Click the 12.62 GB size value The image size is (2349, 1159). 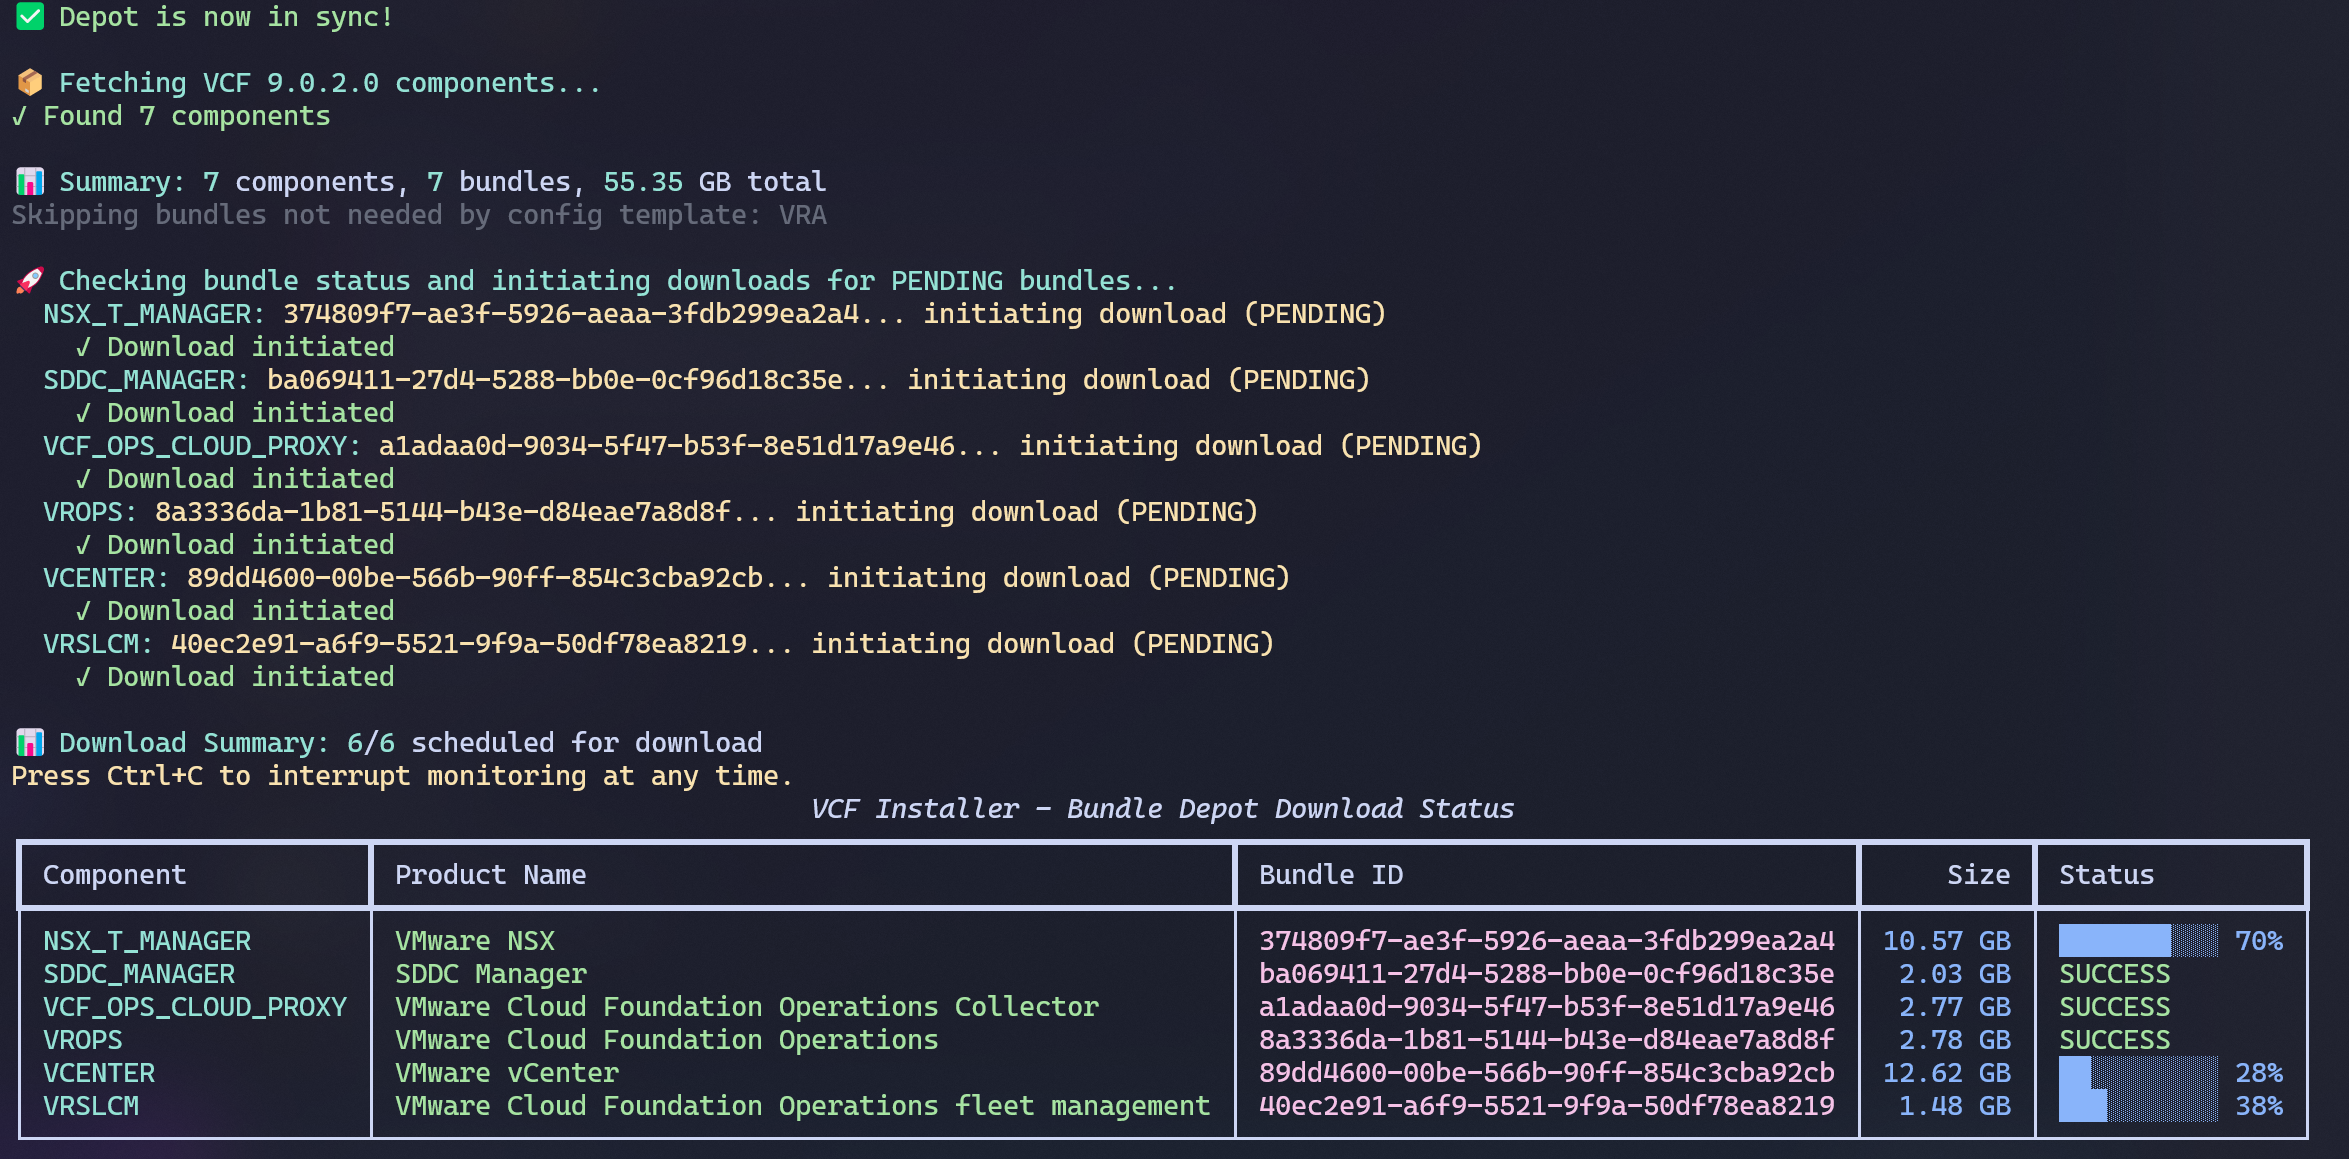pos(1946,1073)
